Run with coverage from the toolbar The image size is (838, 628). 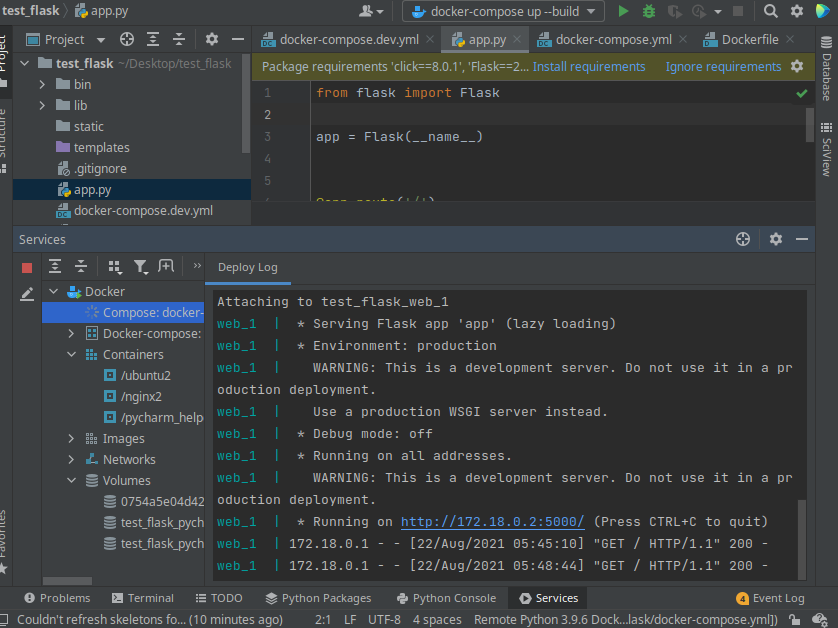click(674, 11)
